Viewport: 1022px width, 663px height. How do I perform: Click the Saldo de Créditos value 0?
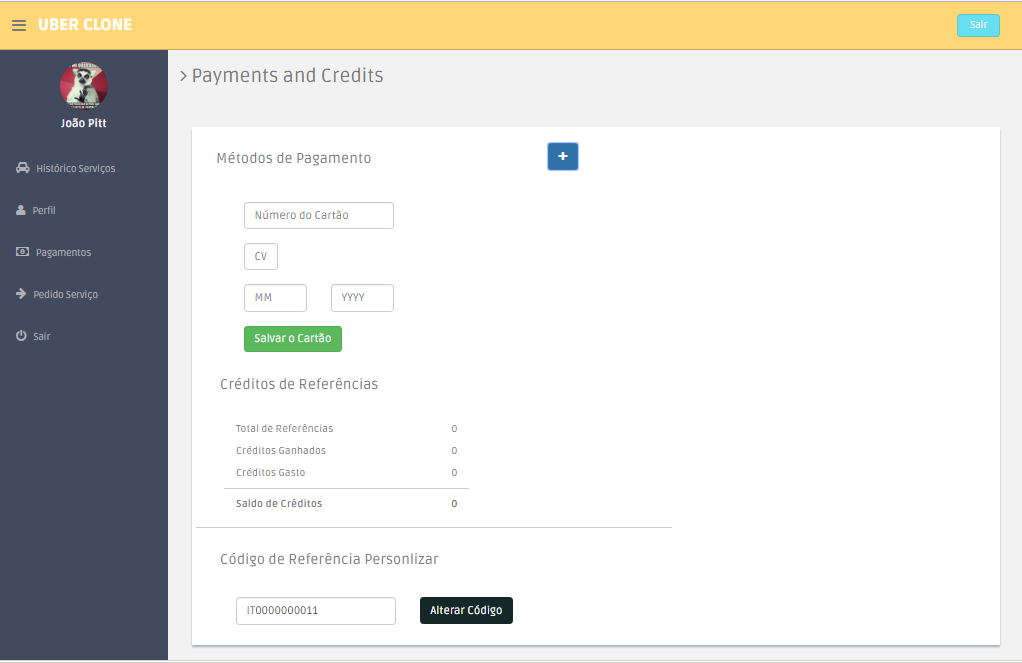(454, 503)
